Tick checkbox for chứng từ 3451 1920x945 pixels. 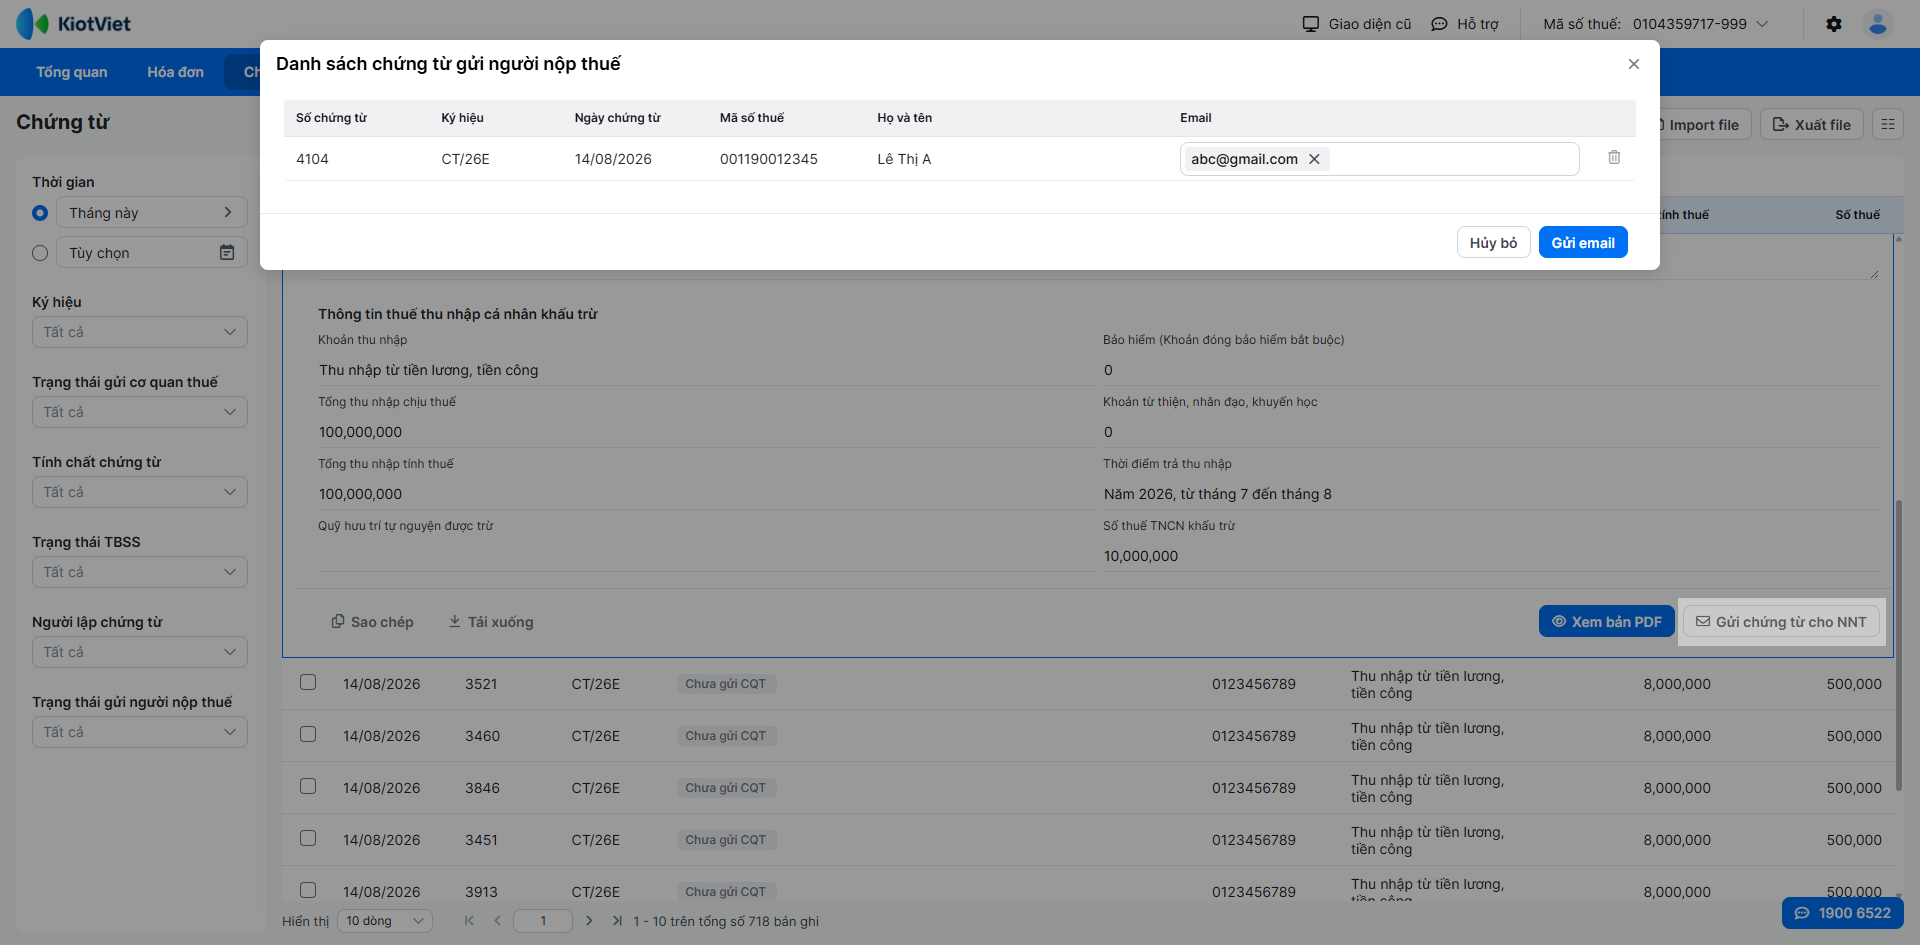click(x=308, y=838)
